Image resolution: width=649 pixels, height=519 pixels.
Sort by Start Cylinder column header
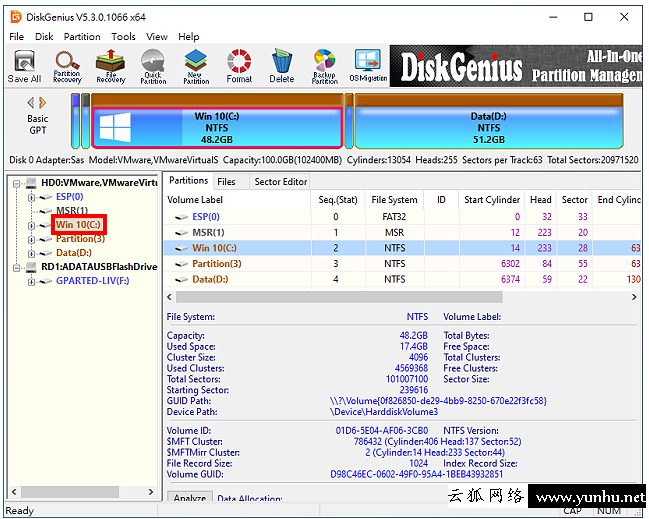click(x=492, y=200)
